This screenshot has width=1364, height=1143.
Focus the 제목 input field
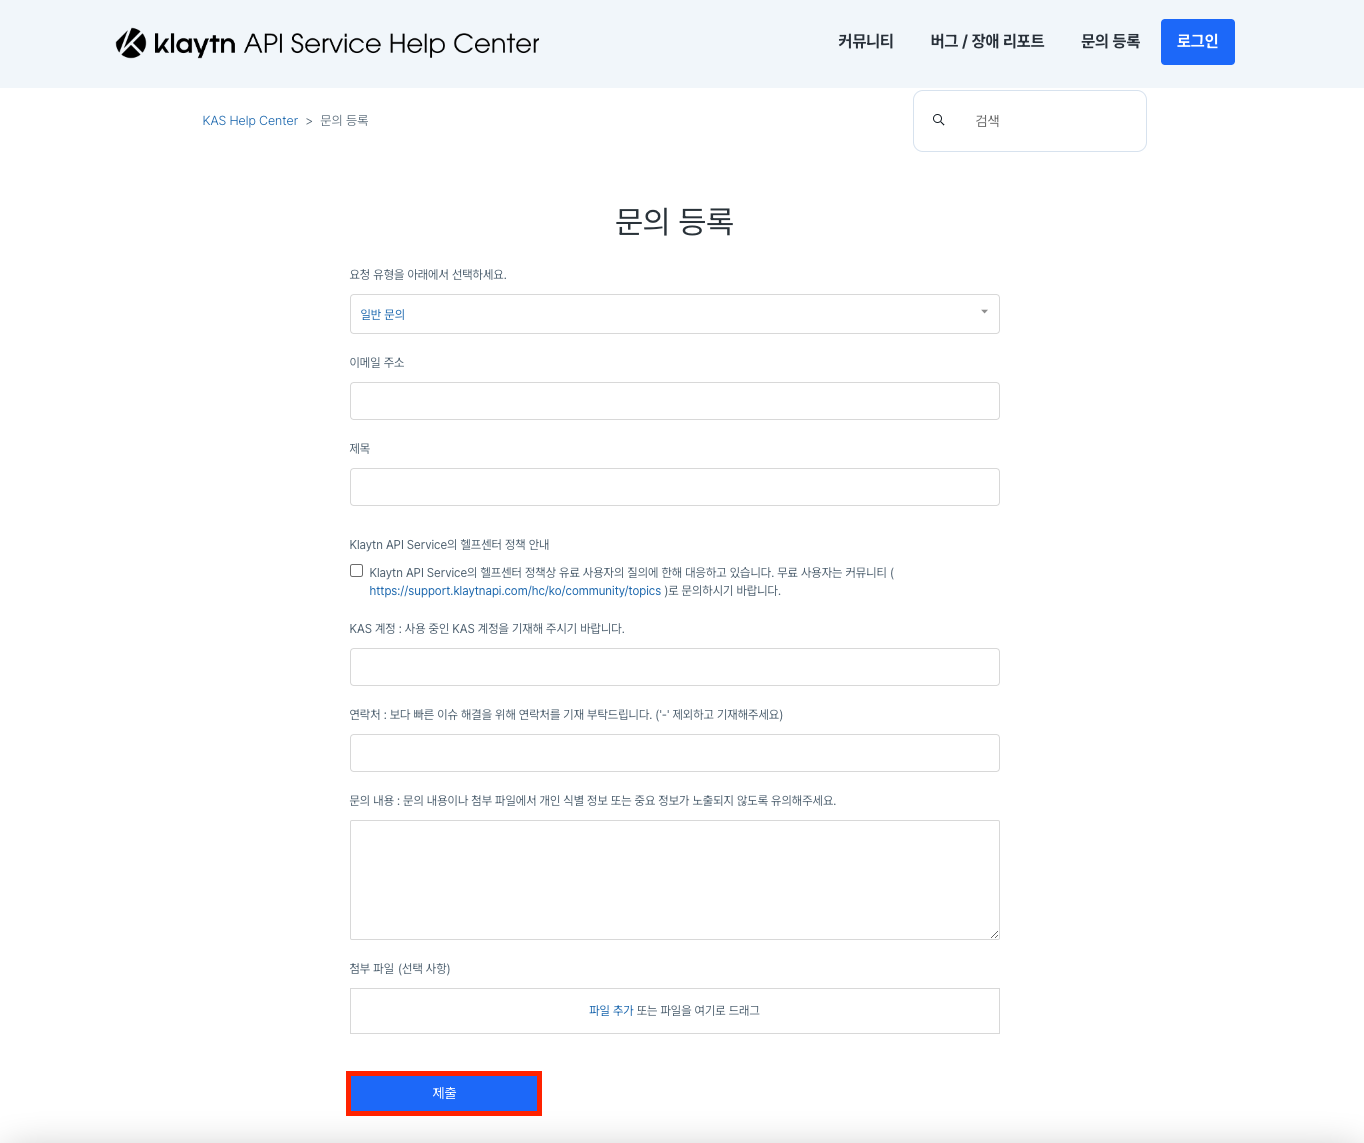point(675,487)
